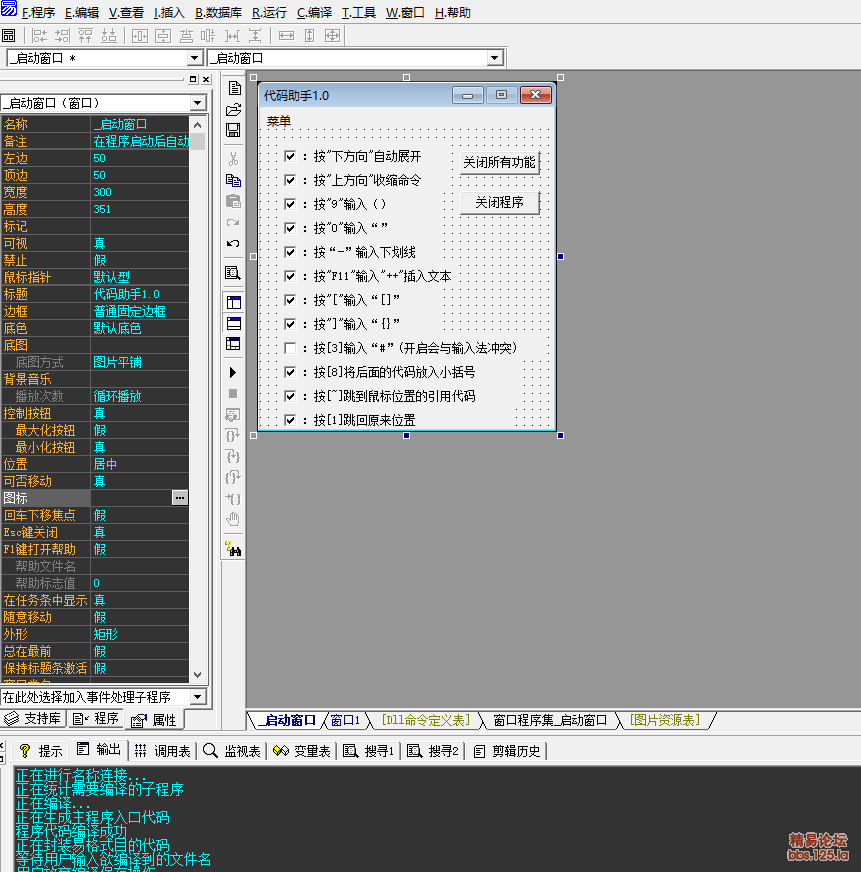Click the make same width toolbar icon

click(x=286, y=36)
